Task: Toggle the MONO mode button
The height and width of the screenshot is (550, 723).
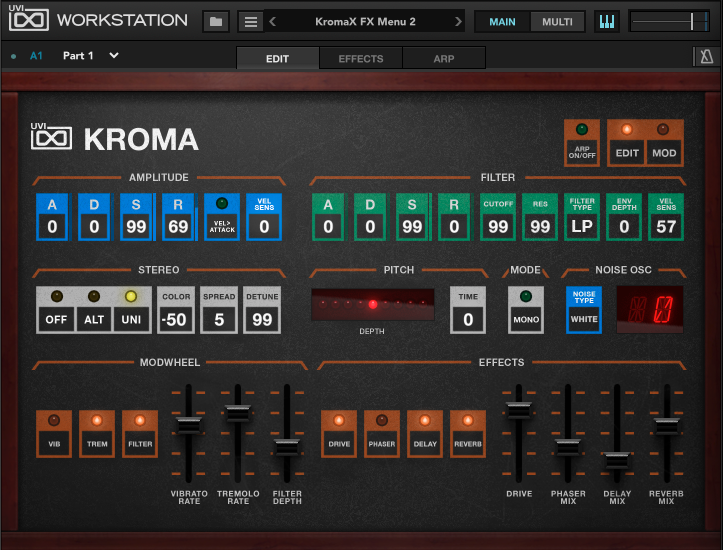Action: point(526,309)
